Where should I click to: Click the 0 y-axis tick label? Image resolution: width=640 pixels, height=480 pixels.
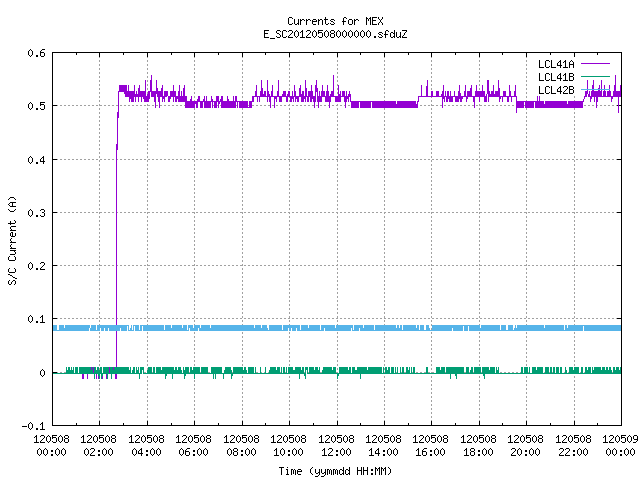(x=42, y=373)
